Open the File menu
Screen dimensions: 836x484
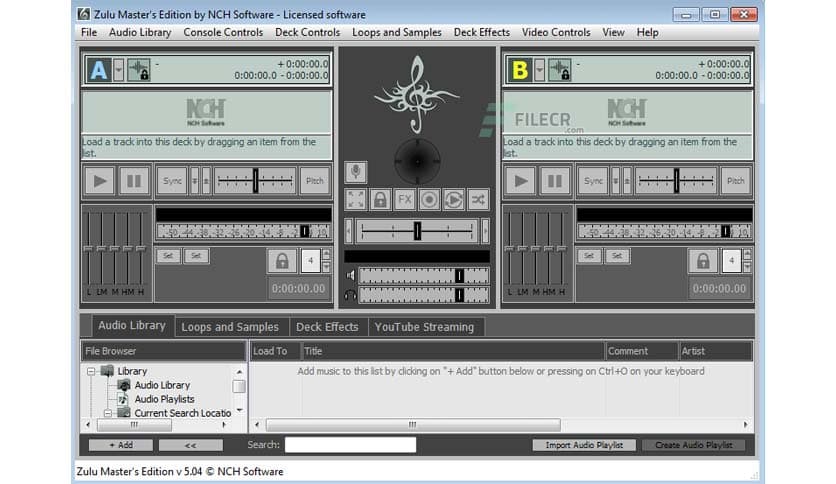pyautogui.click(x=89, y=33)
